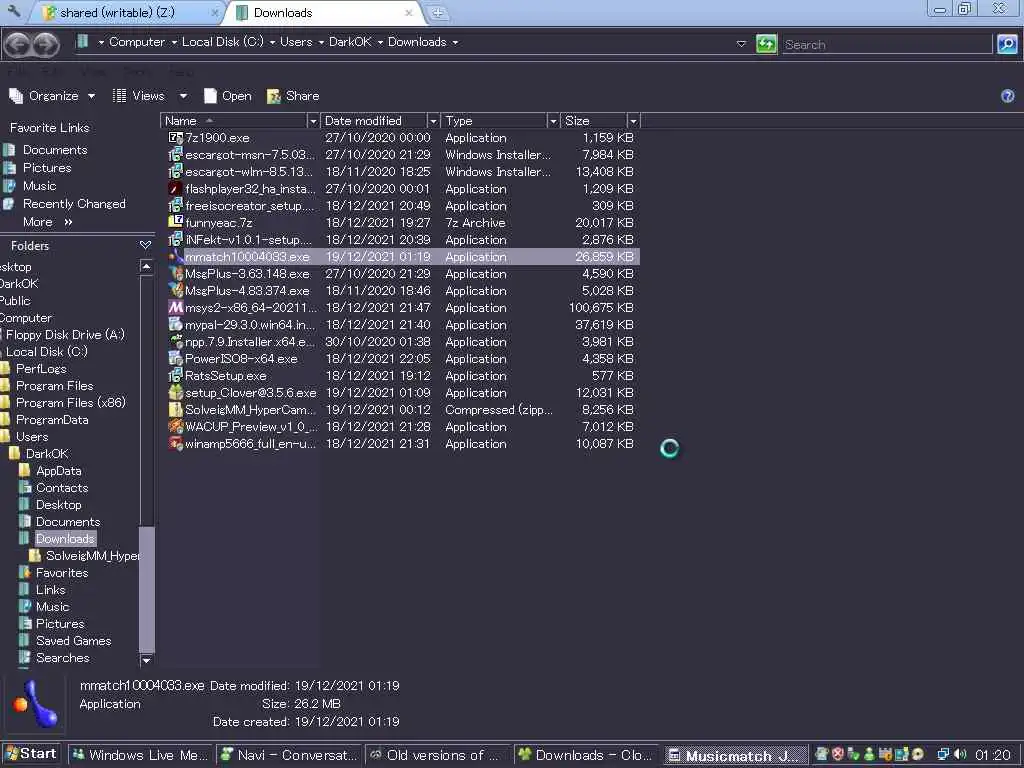Open Name column filter dropdown
Image resolution: width=1024 pixels, height=768 pixels.
pyautogui.click(x=313, y=121)
